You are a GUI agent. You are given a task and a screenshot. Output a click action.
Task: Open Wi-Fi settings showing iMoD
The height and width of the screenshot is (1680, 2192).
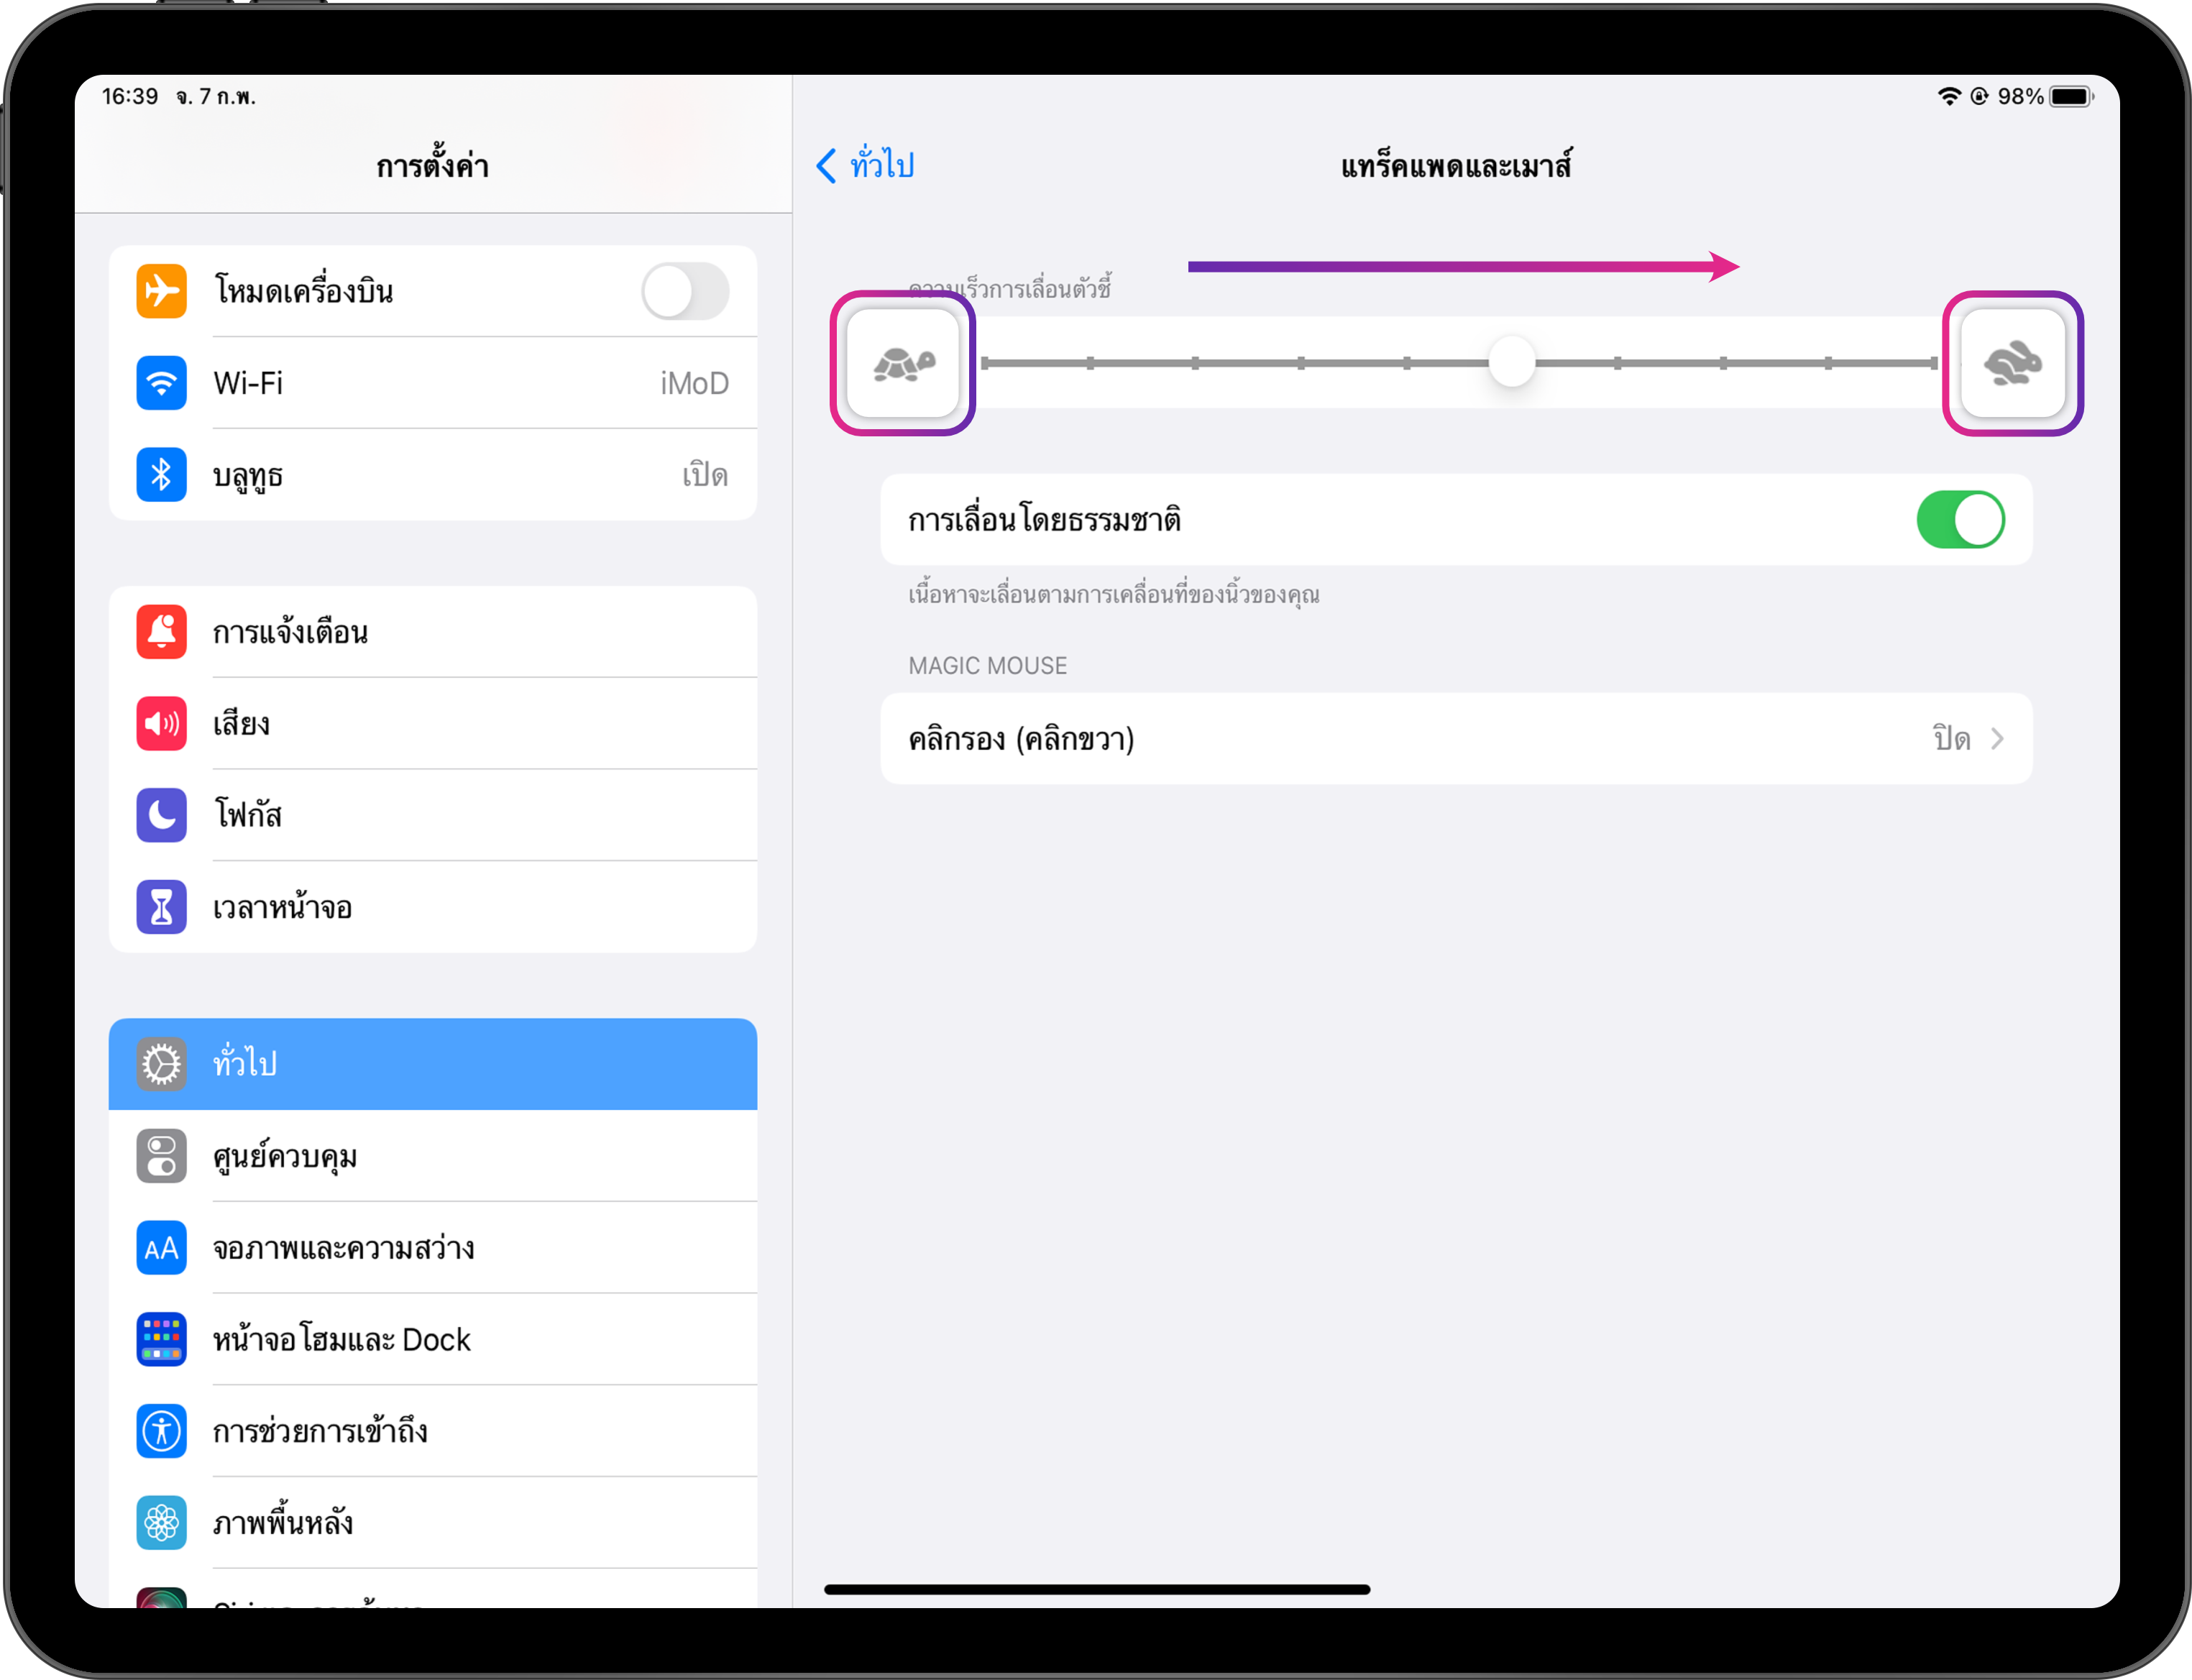(433, 383)
